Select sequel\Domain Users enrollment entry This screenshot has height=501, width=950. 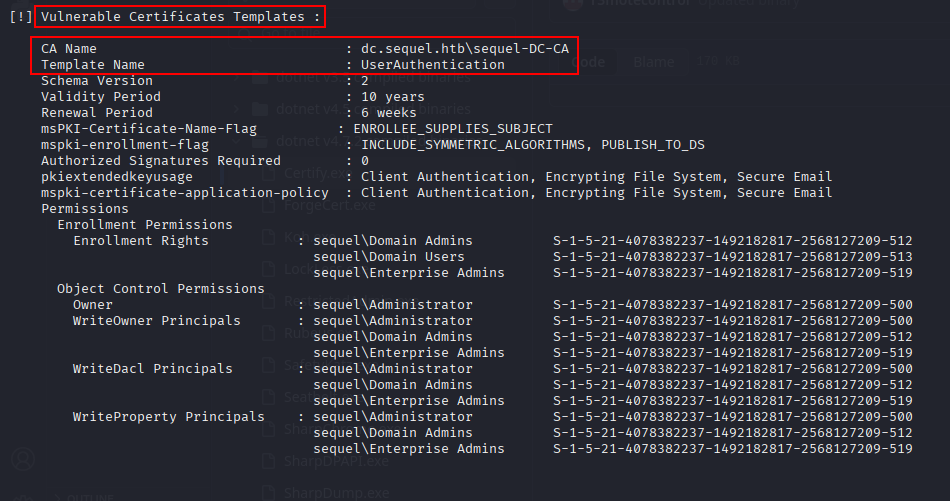tap(389, 257)
